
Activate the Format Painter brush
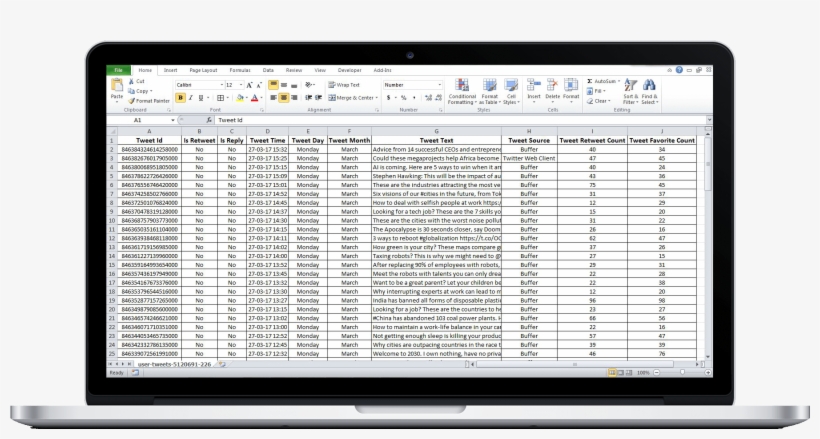click(x=149, y=100)
